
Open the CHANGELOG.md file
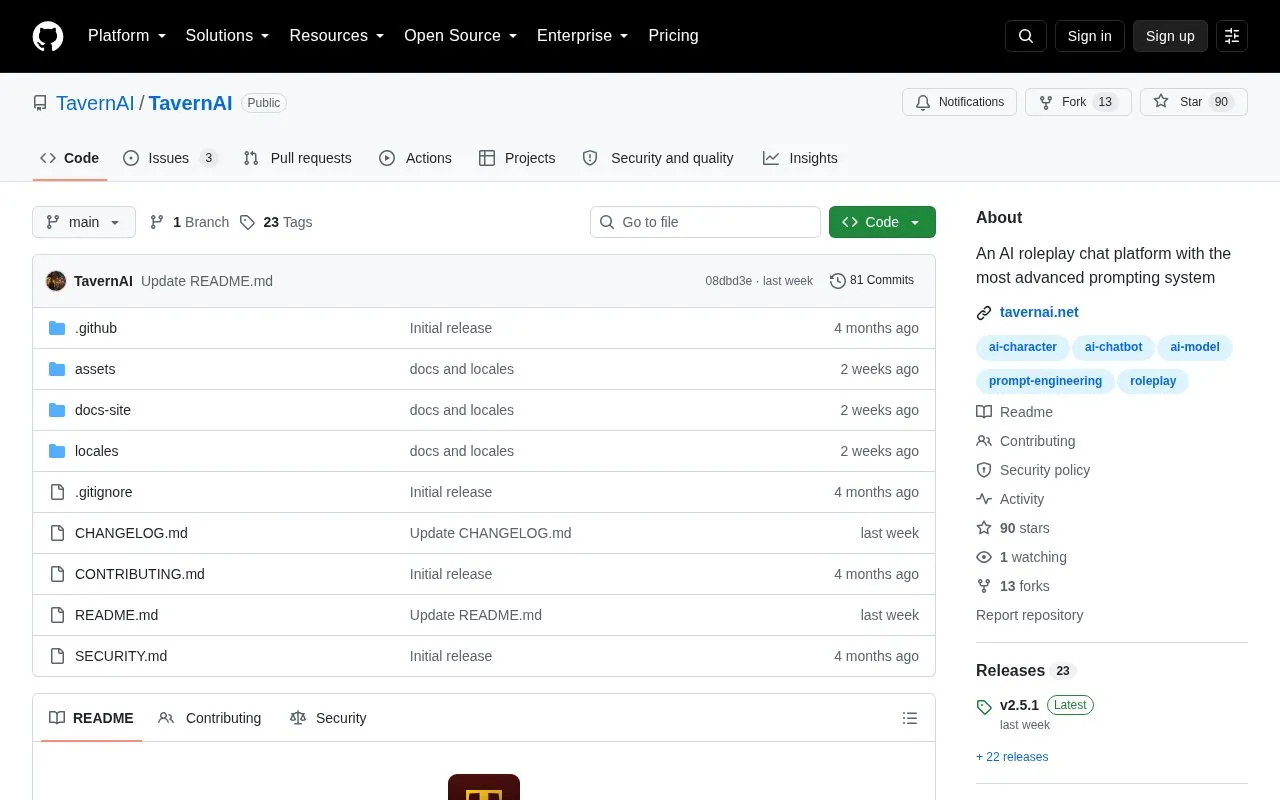[x=131, y=533]
